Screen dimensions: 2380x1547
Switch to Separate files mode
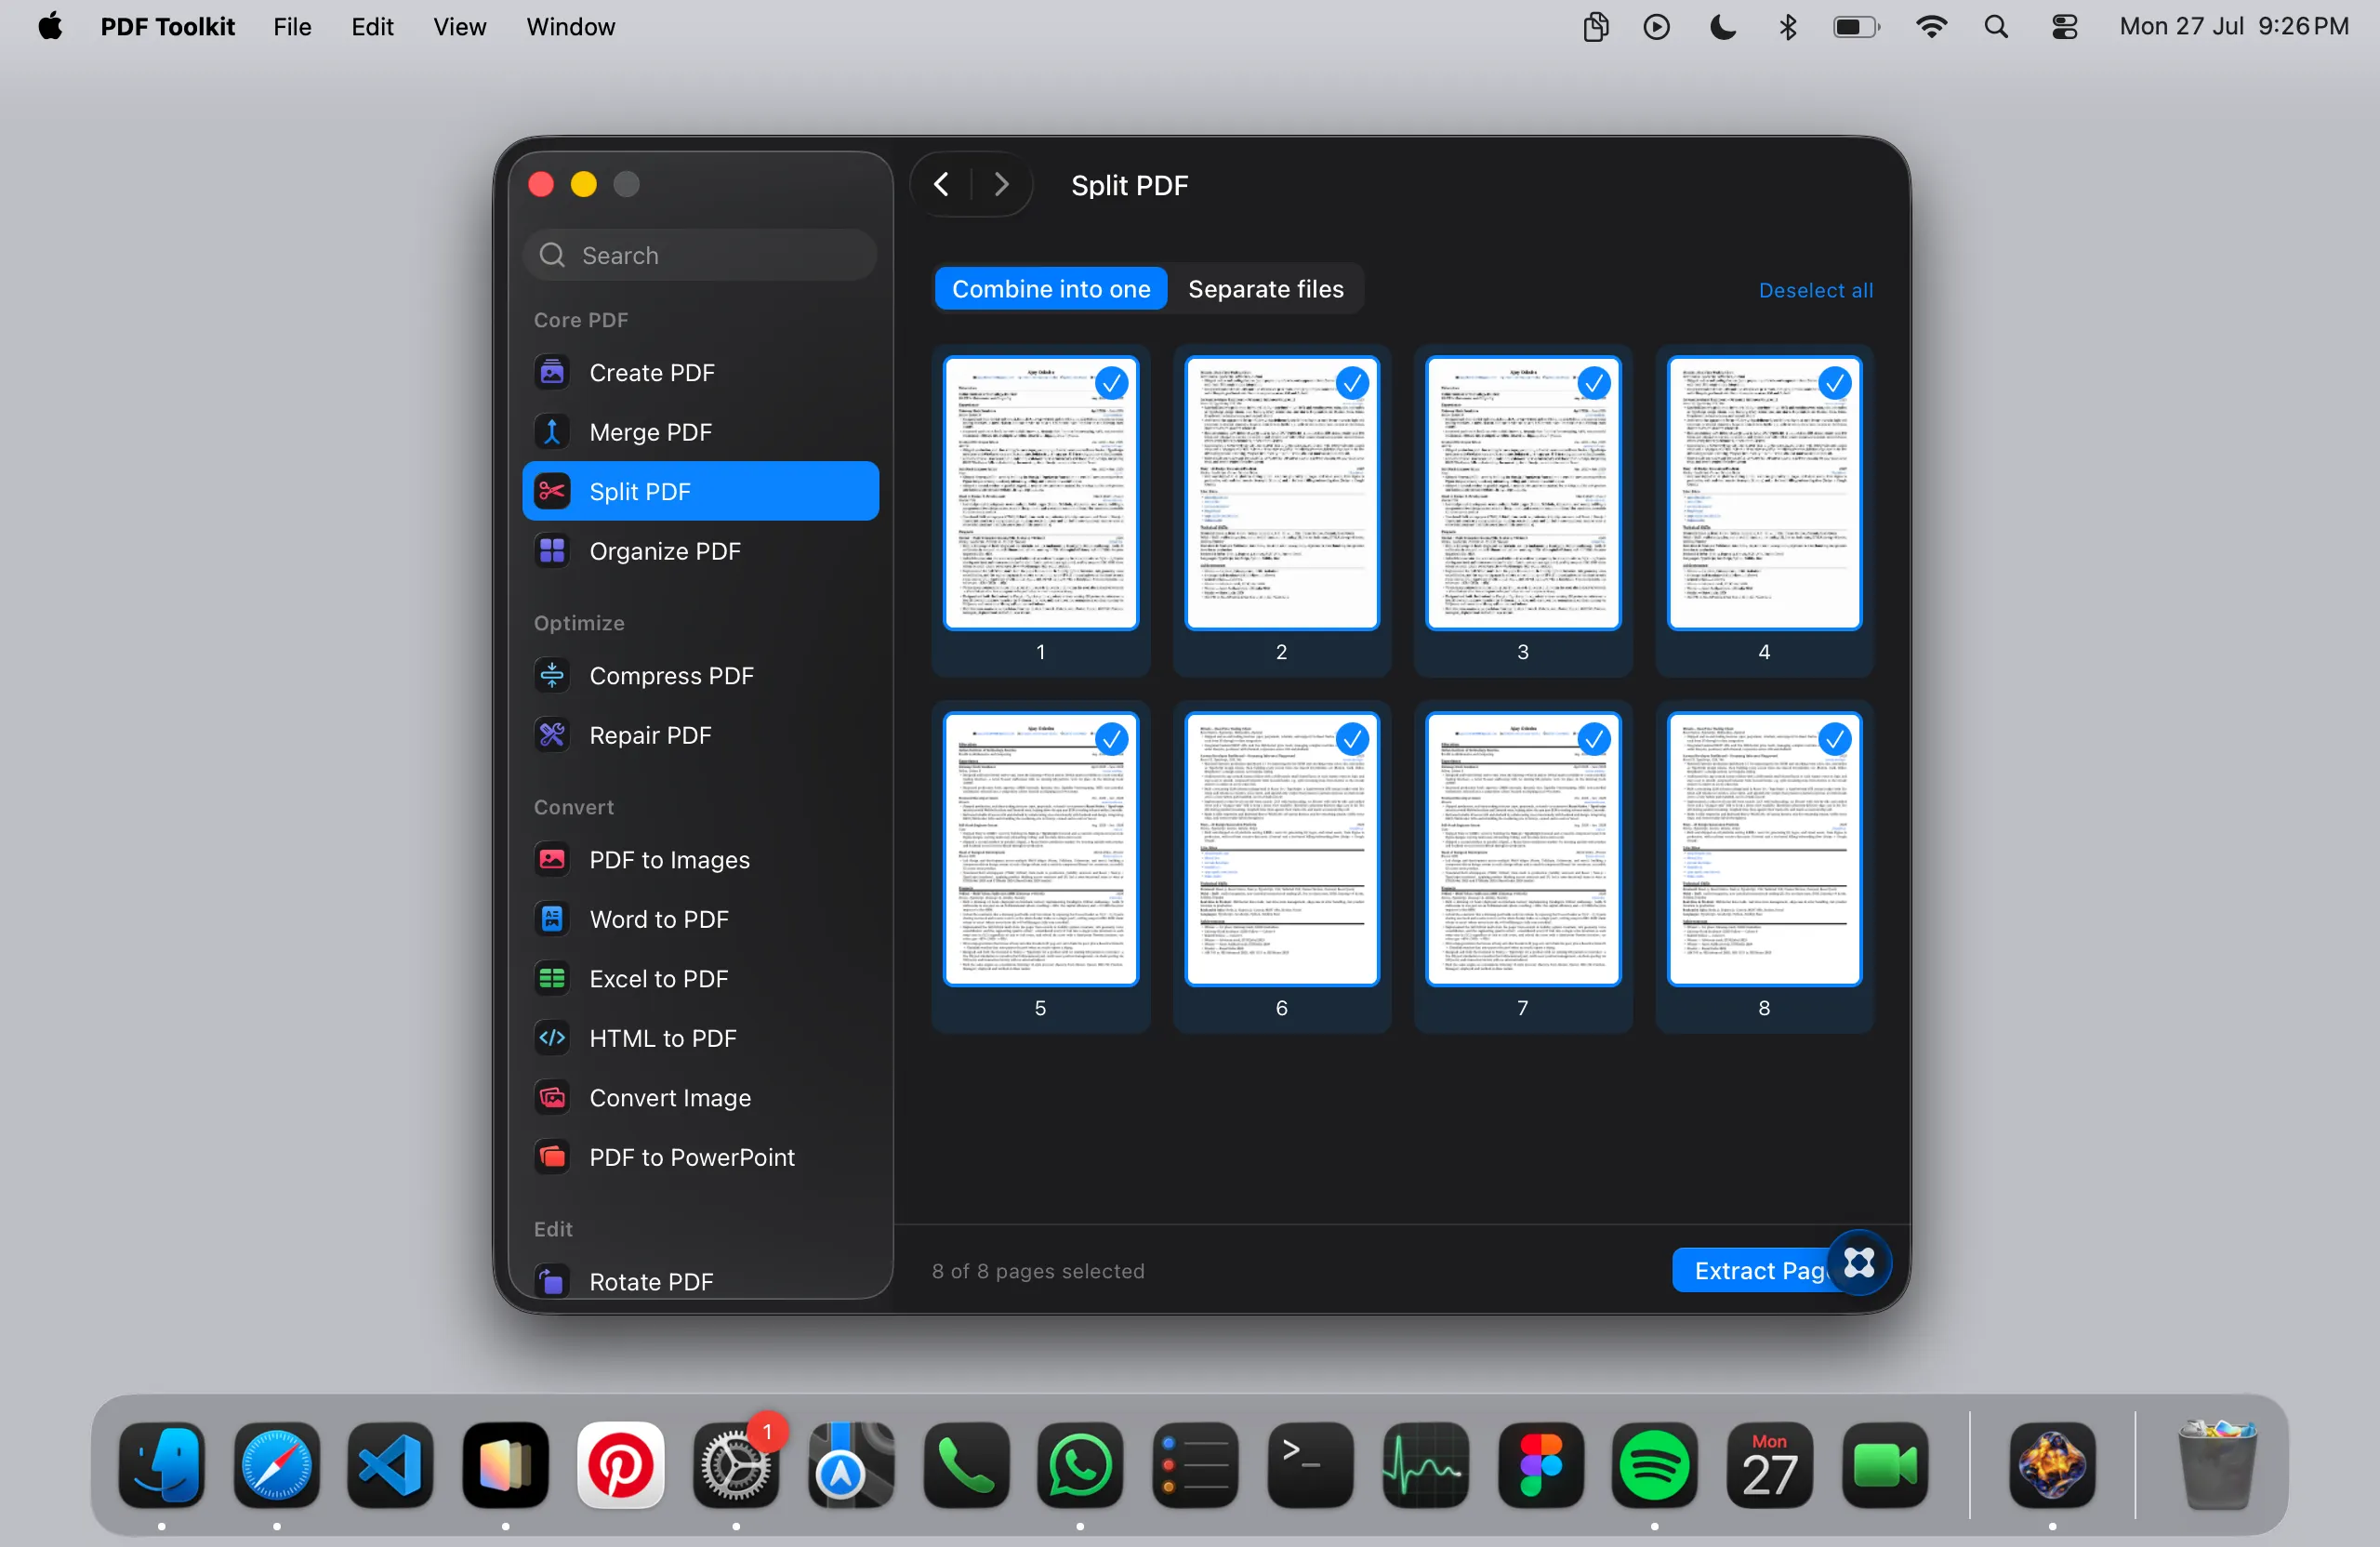tap(1266, 289)
